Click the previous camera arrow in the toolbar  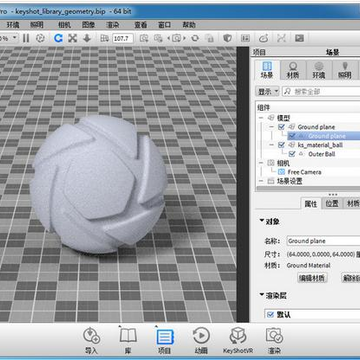pos(168,39)
